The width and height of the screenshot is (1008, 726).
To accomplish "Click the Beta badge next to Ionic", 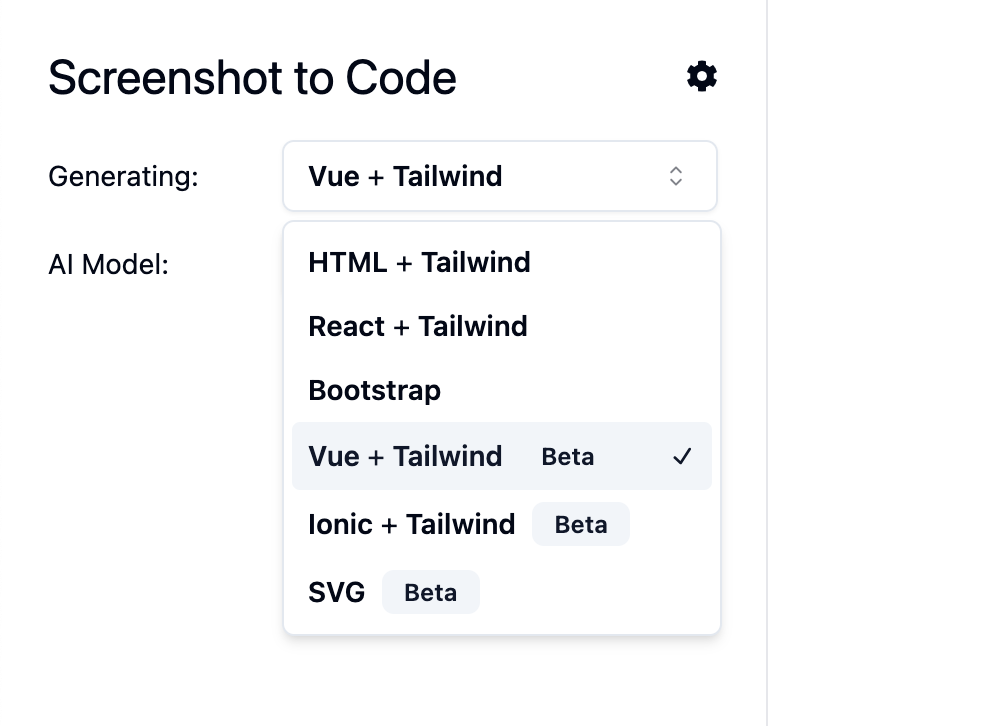I will tap(580, 524).
